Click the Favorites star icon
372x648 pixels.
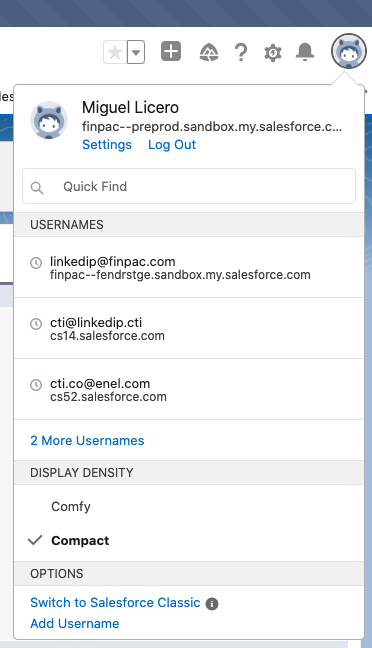115,52
